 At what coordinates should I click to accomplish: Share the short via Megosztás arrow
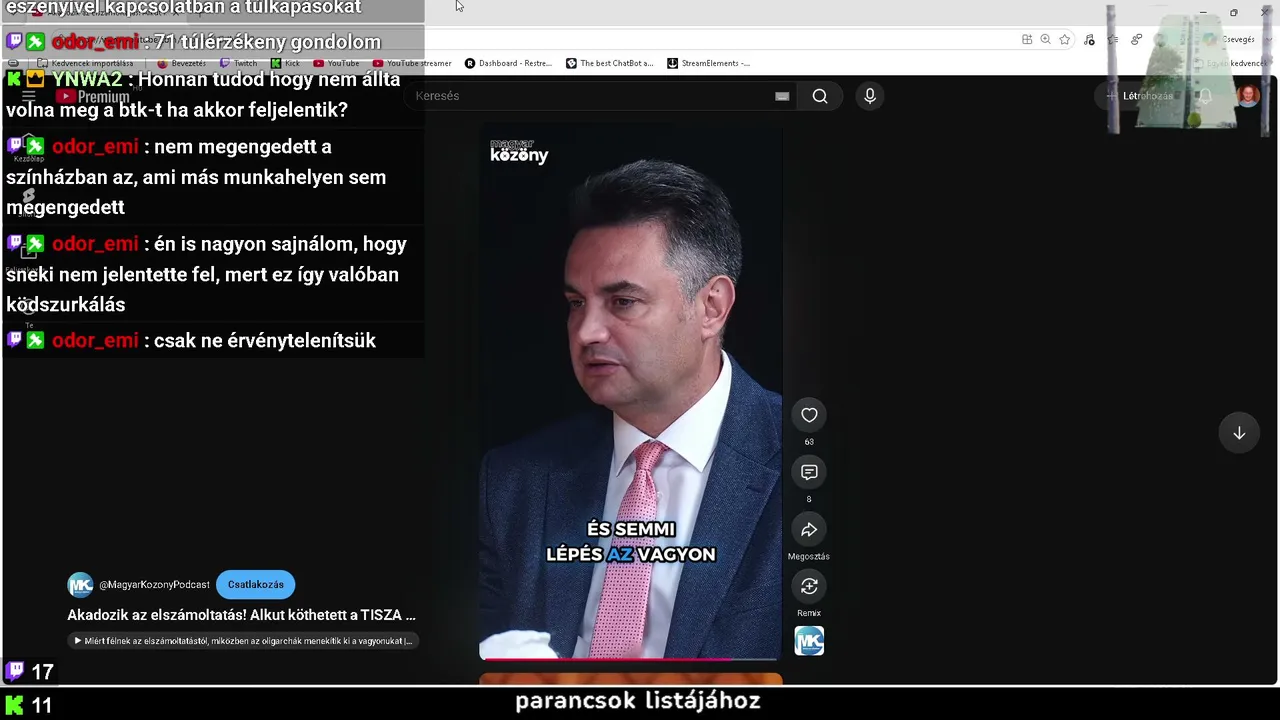click(809, 529)
